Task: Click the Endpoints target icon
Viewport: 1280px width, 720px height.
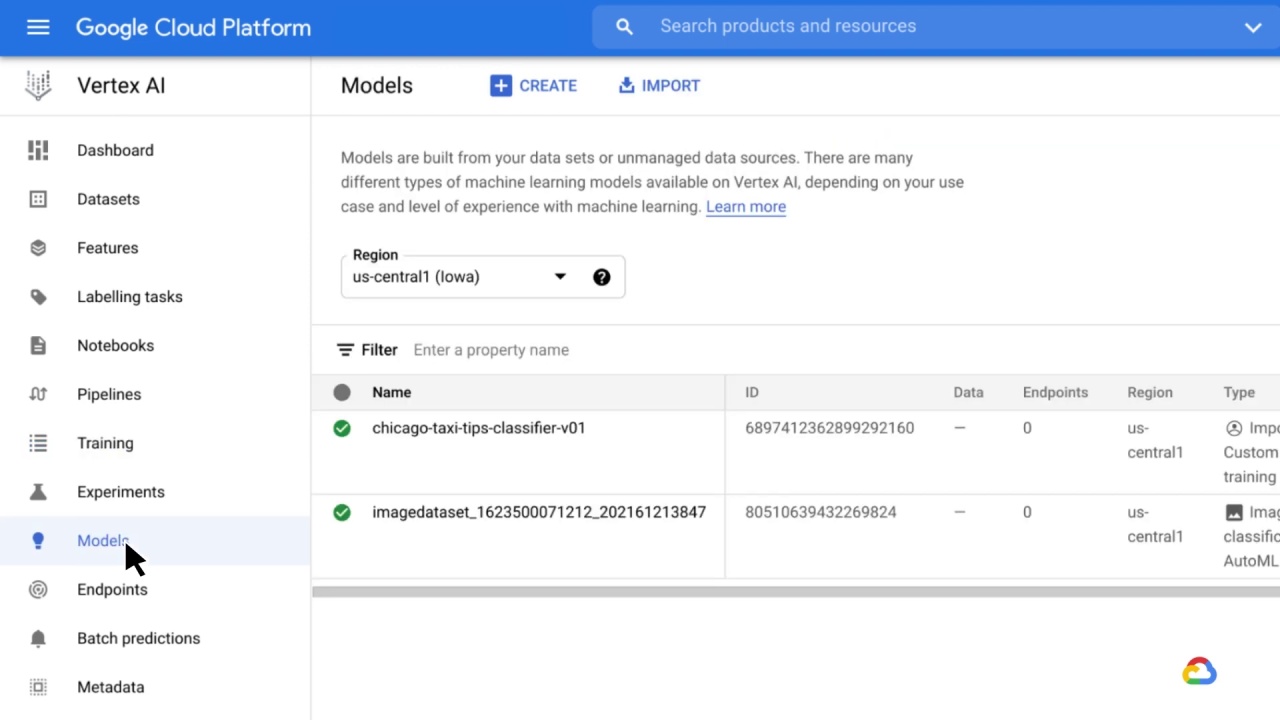Action: [38, 590]
